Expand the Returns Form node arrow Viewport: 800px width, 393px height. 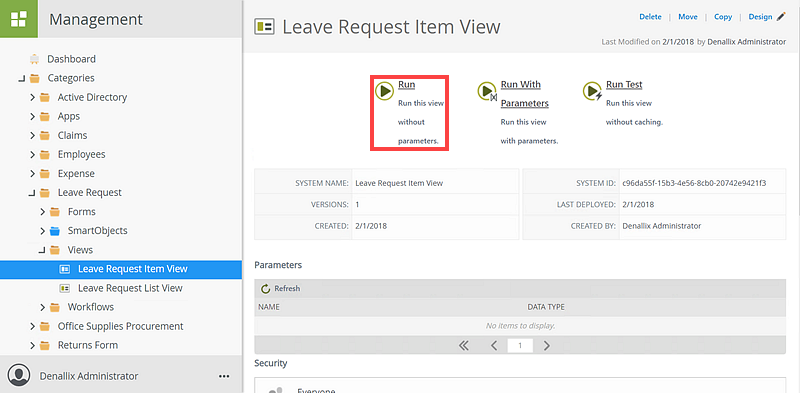pyautogui.click(x=32, y=345)
